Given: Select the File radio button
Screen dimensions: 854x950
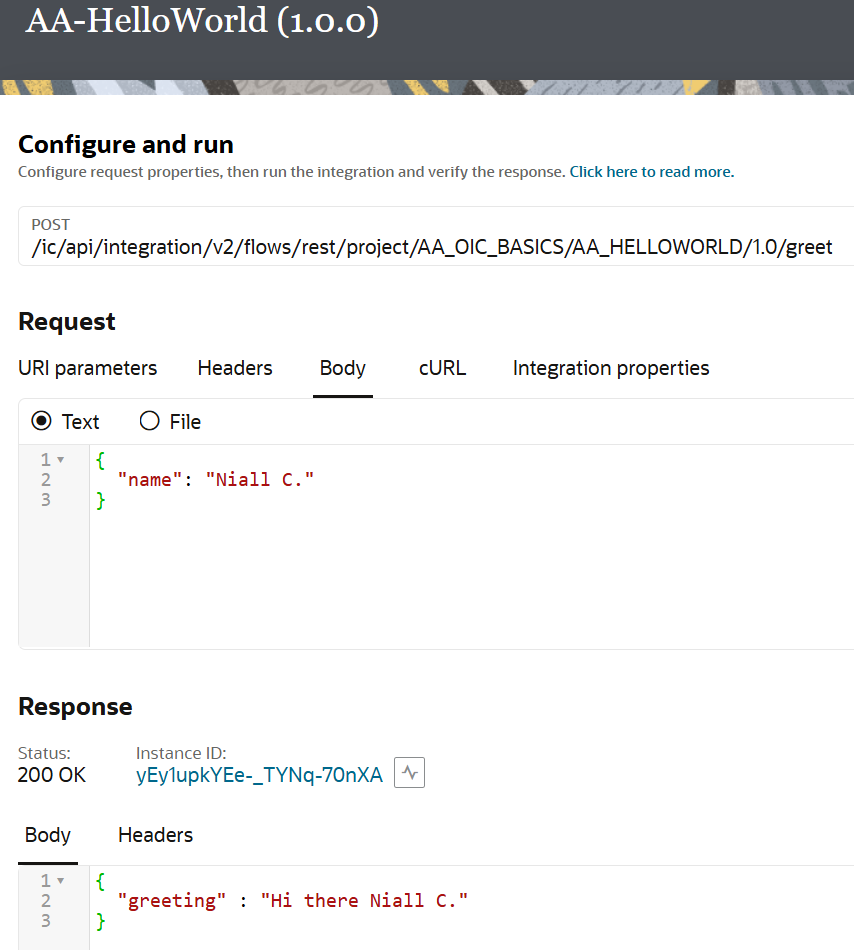Looking at the screenshot, I should (x=150, y=421).
